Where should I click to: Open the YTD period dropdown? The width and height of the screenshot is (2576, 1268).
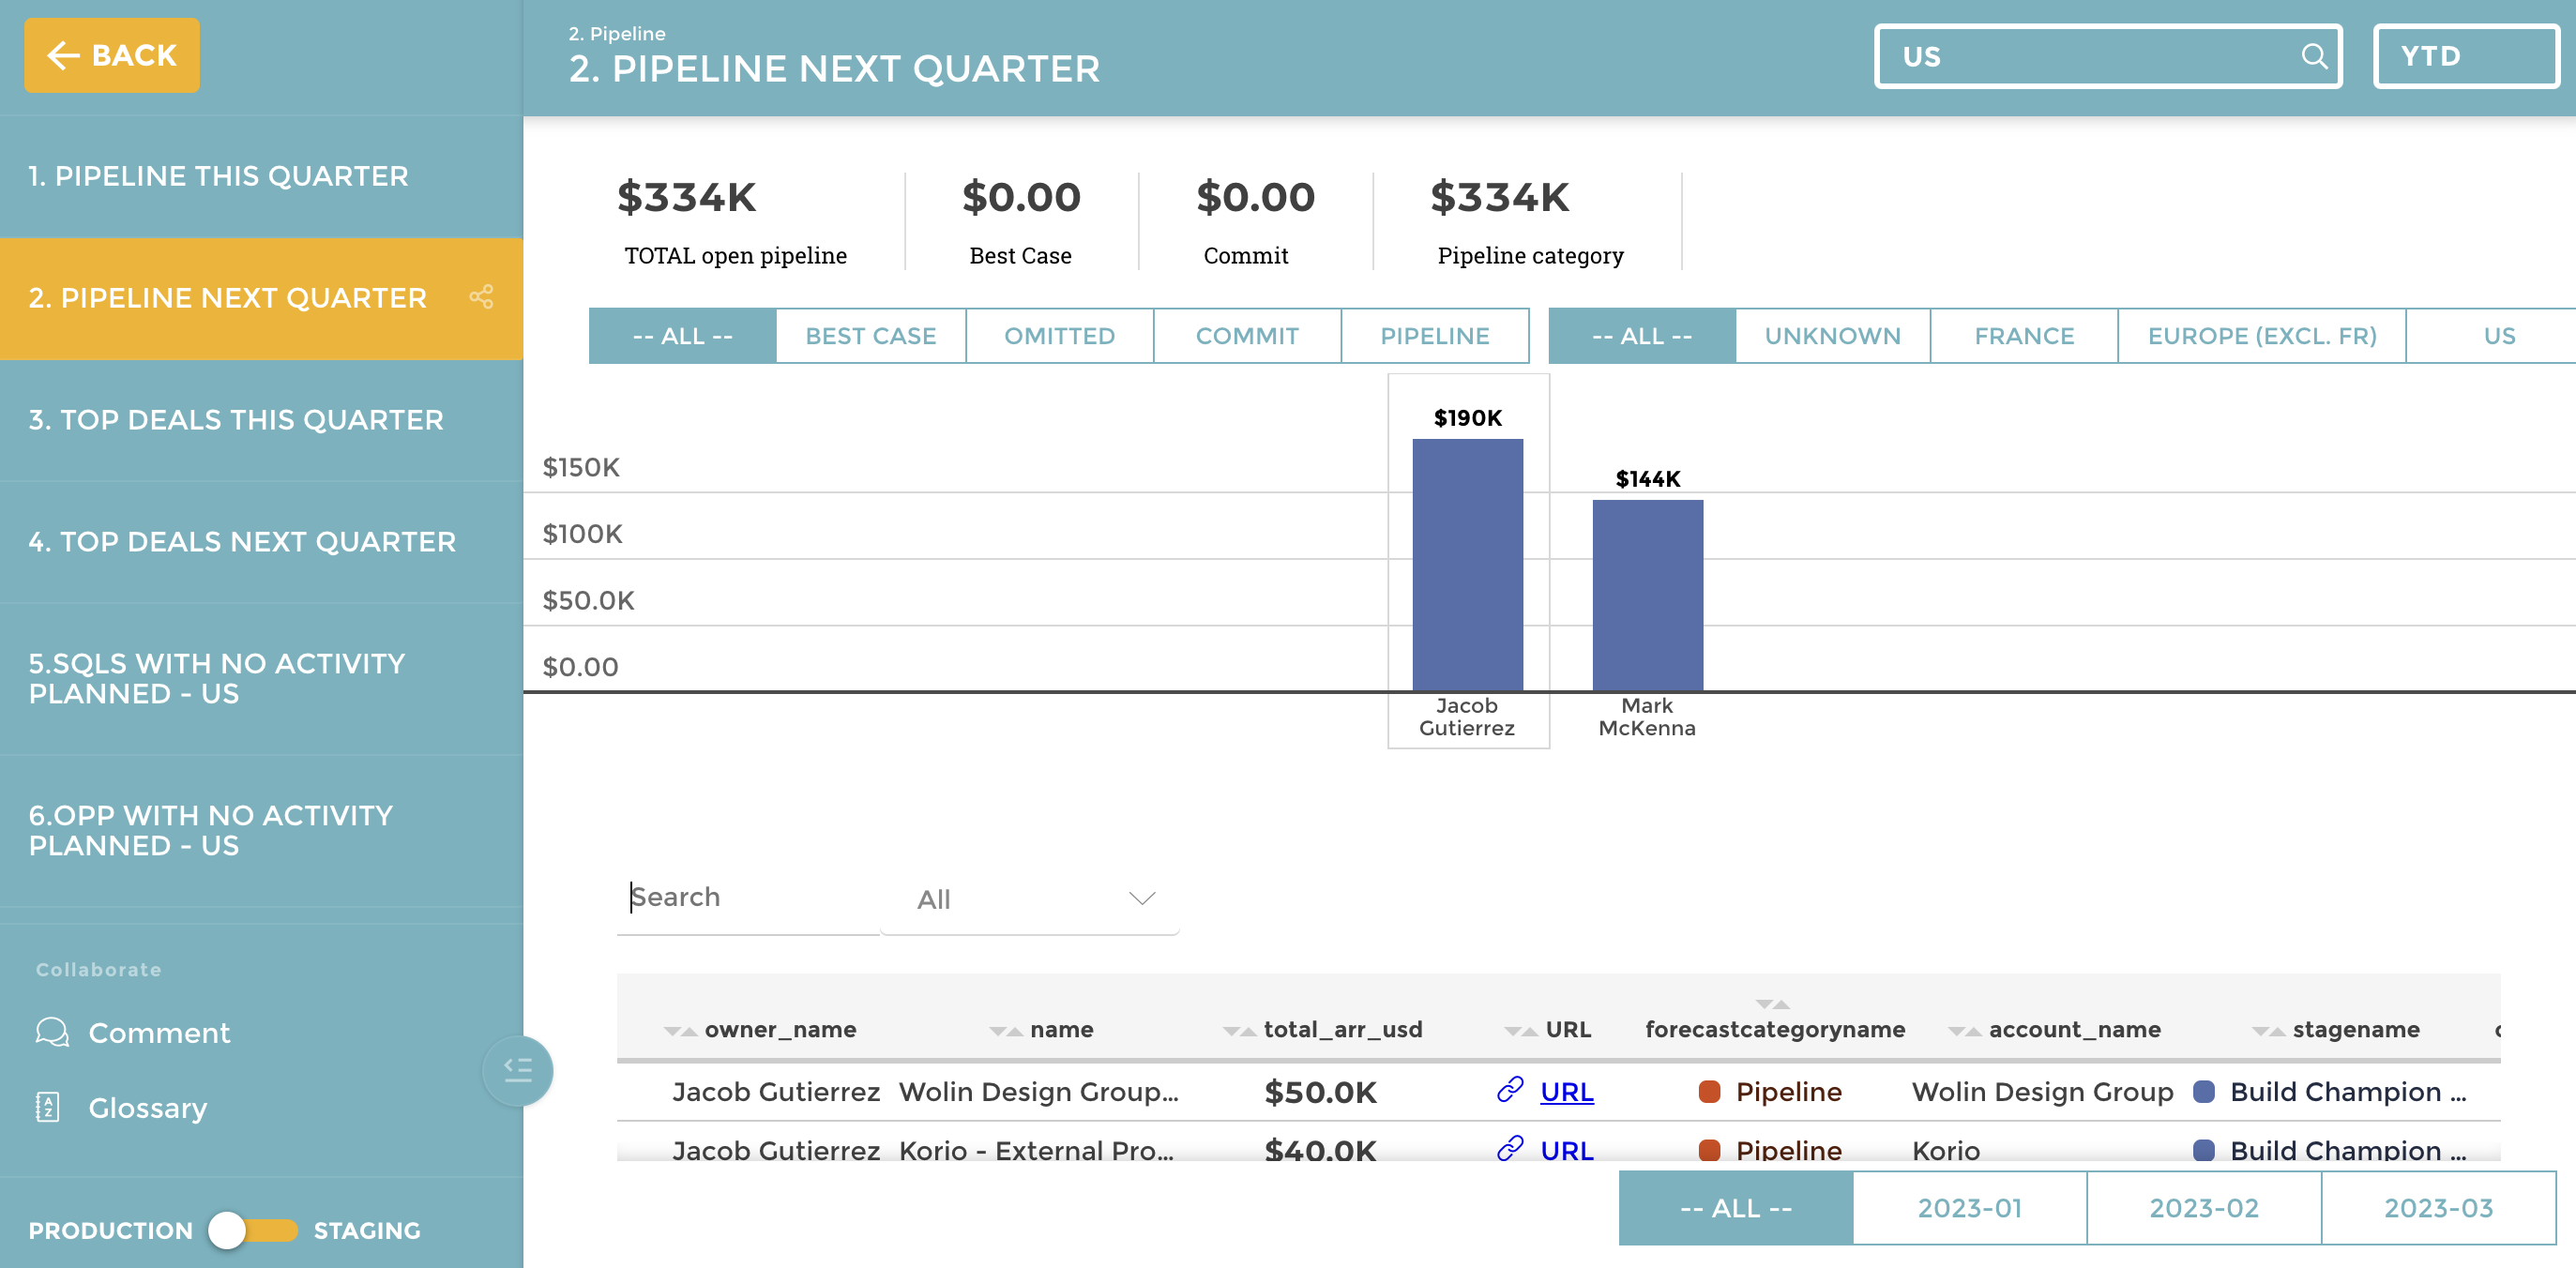coord(2464,56)
